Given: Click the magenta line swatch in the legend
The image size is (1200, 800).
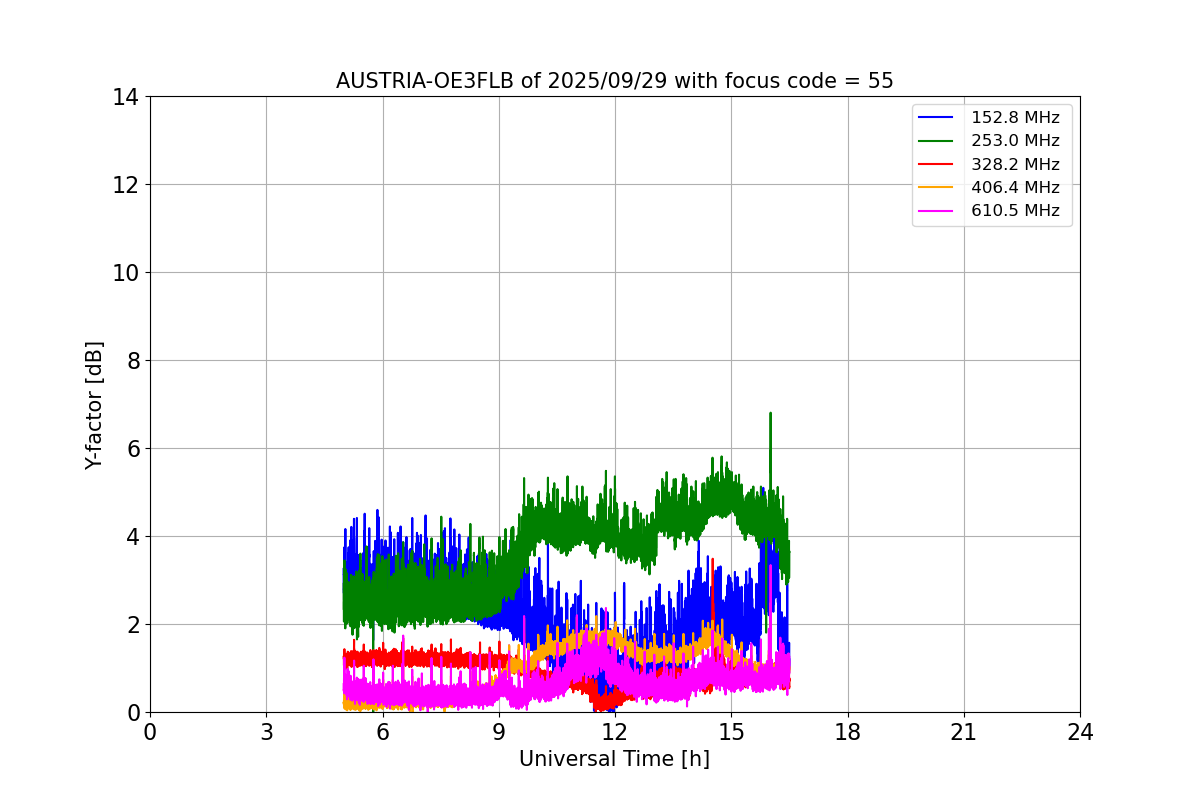Looking at the screenshot, I should tap(937, 211).
